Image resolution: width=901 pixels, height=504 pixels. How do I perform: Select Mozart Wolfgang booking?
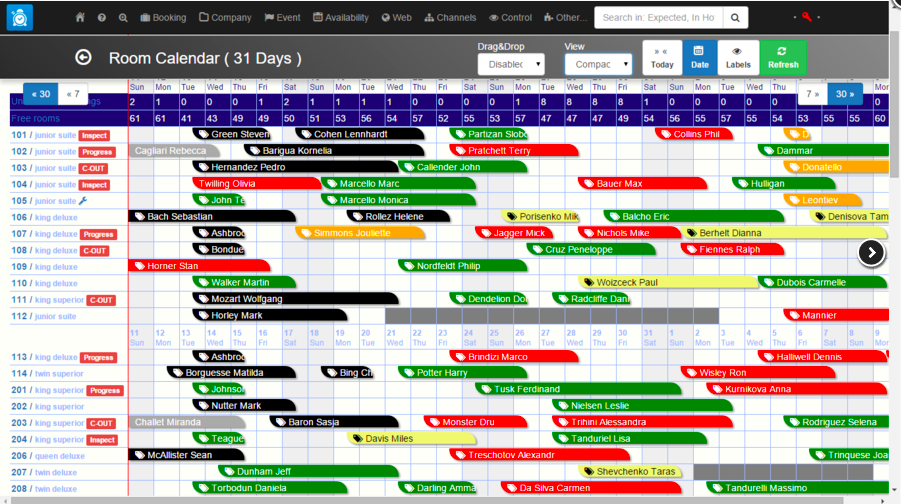click(295, 299)
